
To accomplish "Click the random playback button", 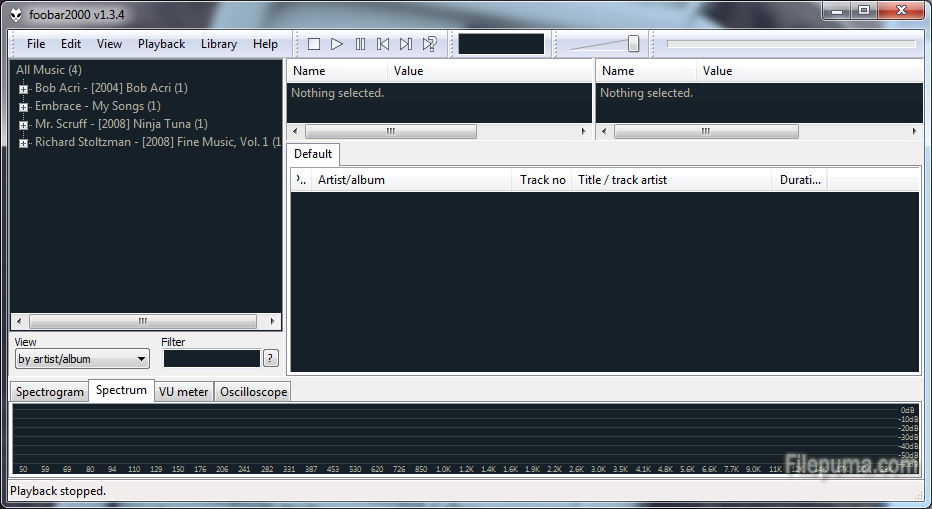I will (429, 44).
